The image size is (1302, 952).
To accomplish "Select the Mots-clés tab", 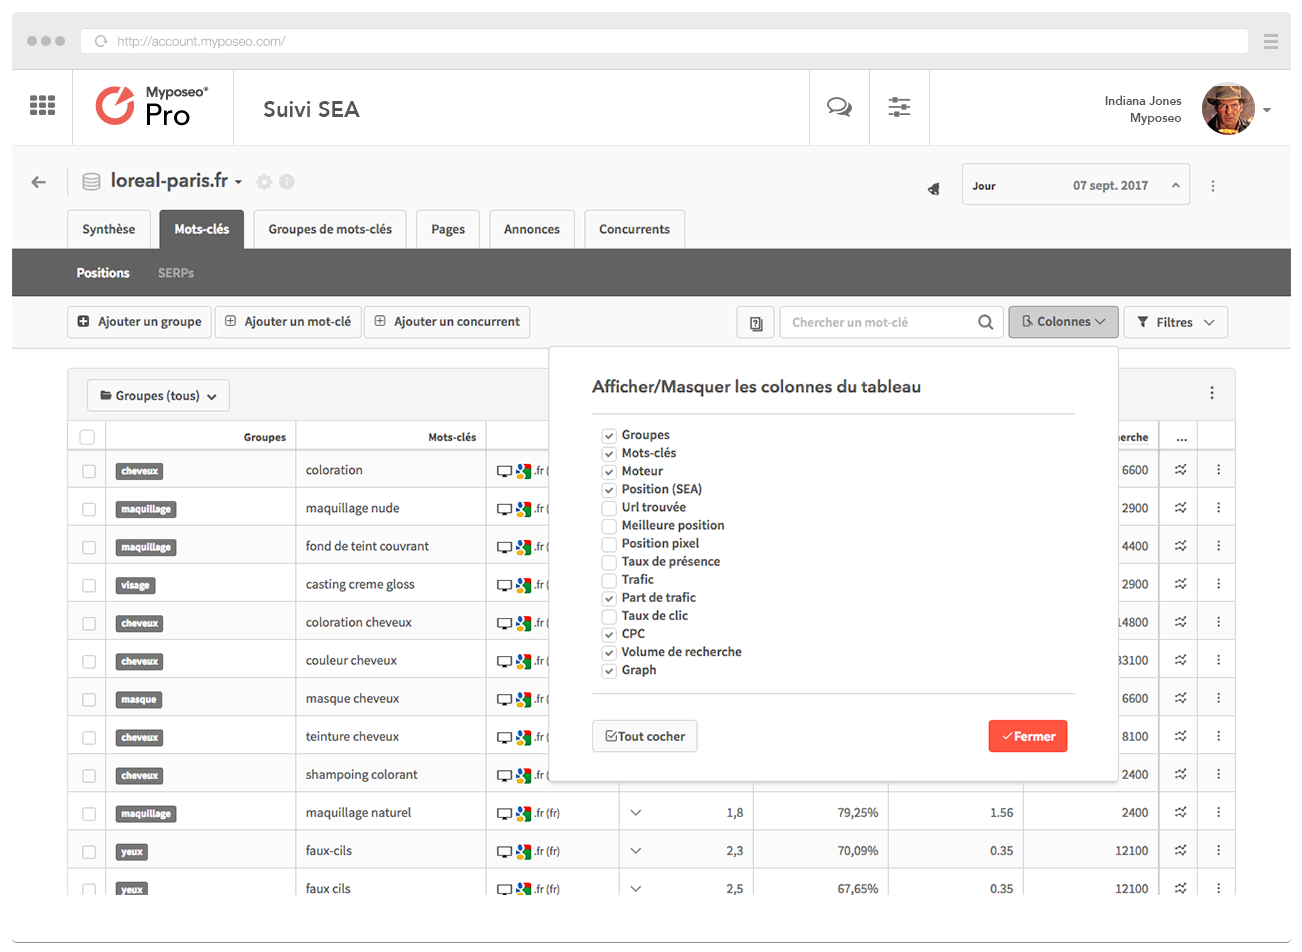I will [x=202, y=229].
